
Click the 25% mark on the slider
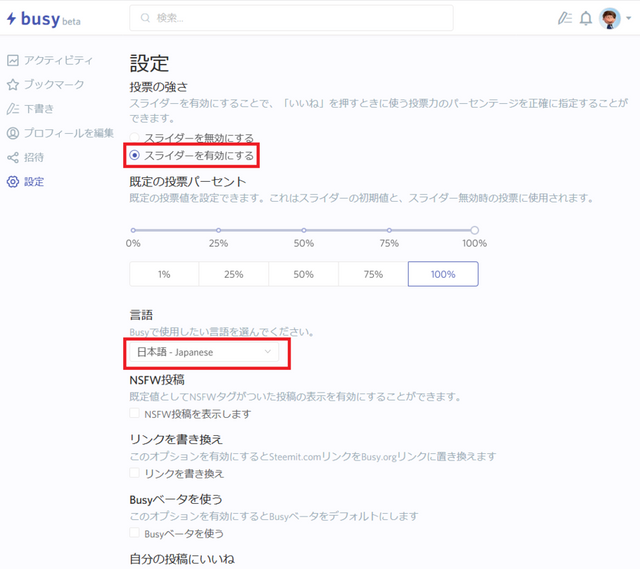click(218, 230)
